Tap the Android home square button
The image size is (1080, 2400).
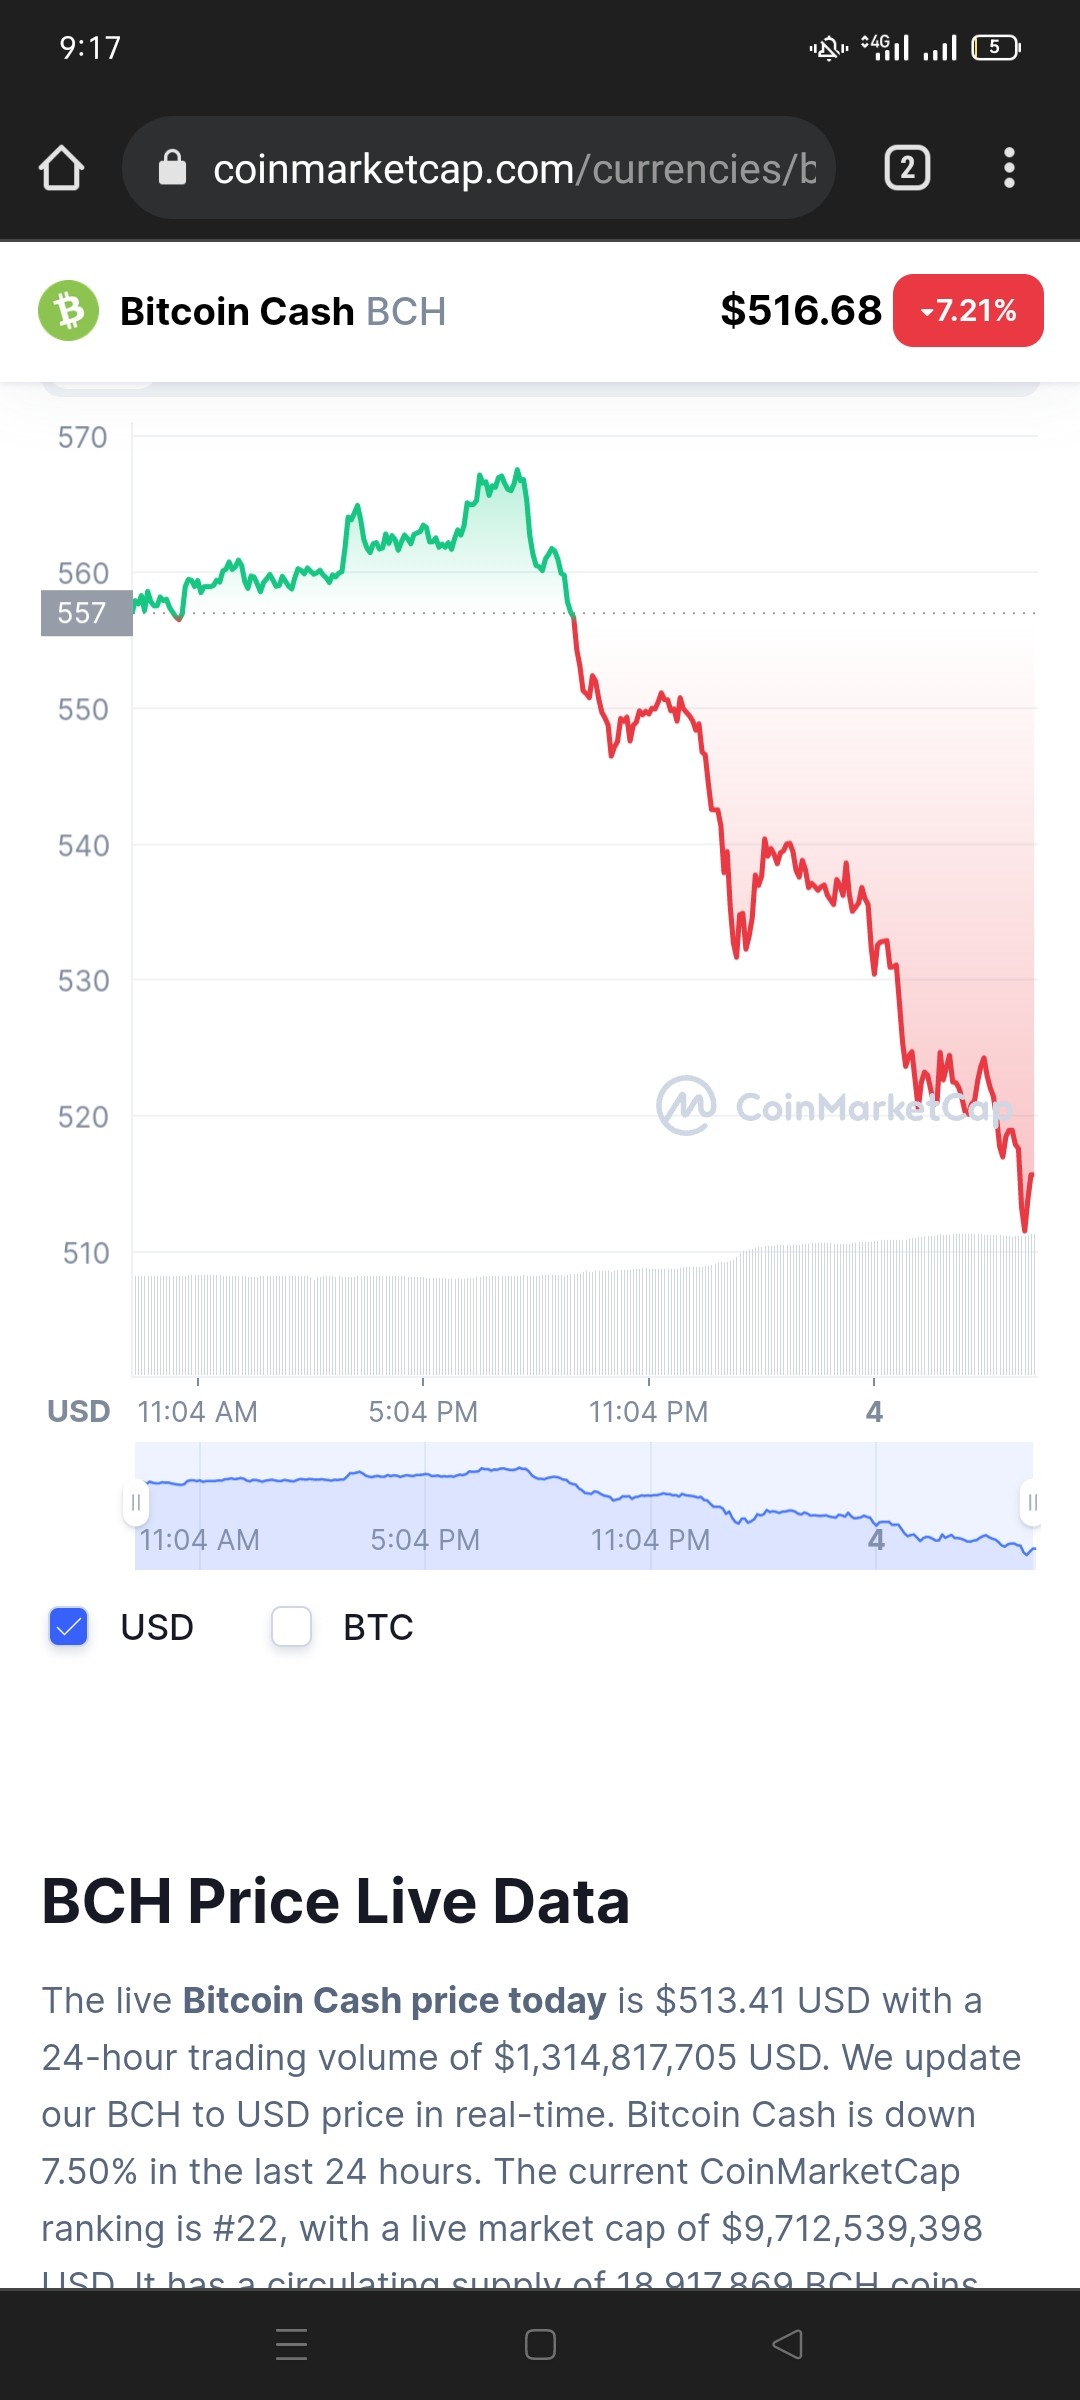pyautogui.click(x=540, y=2344)
